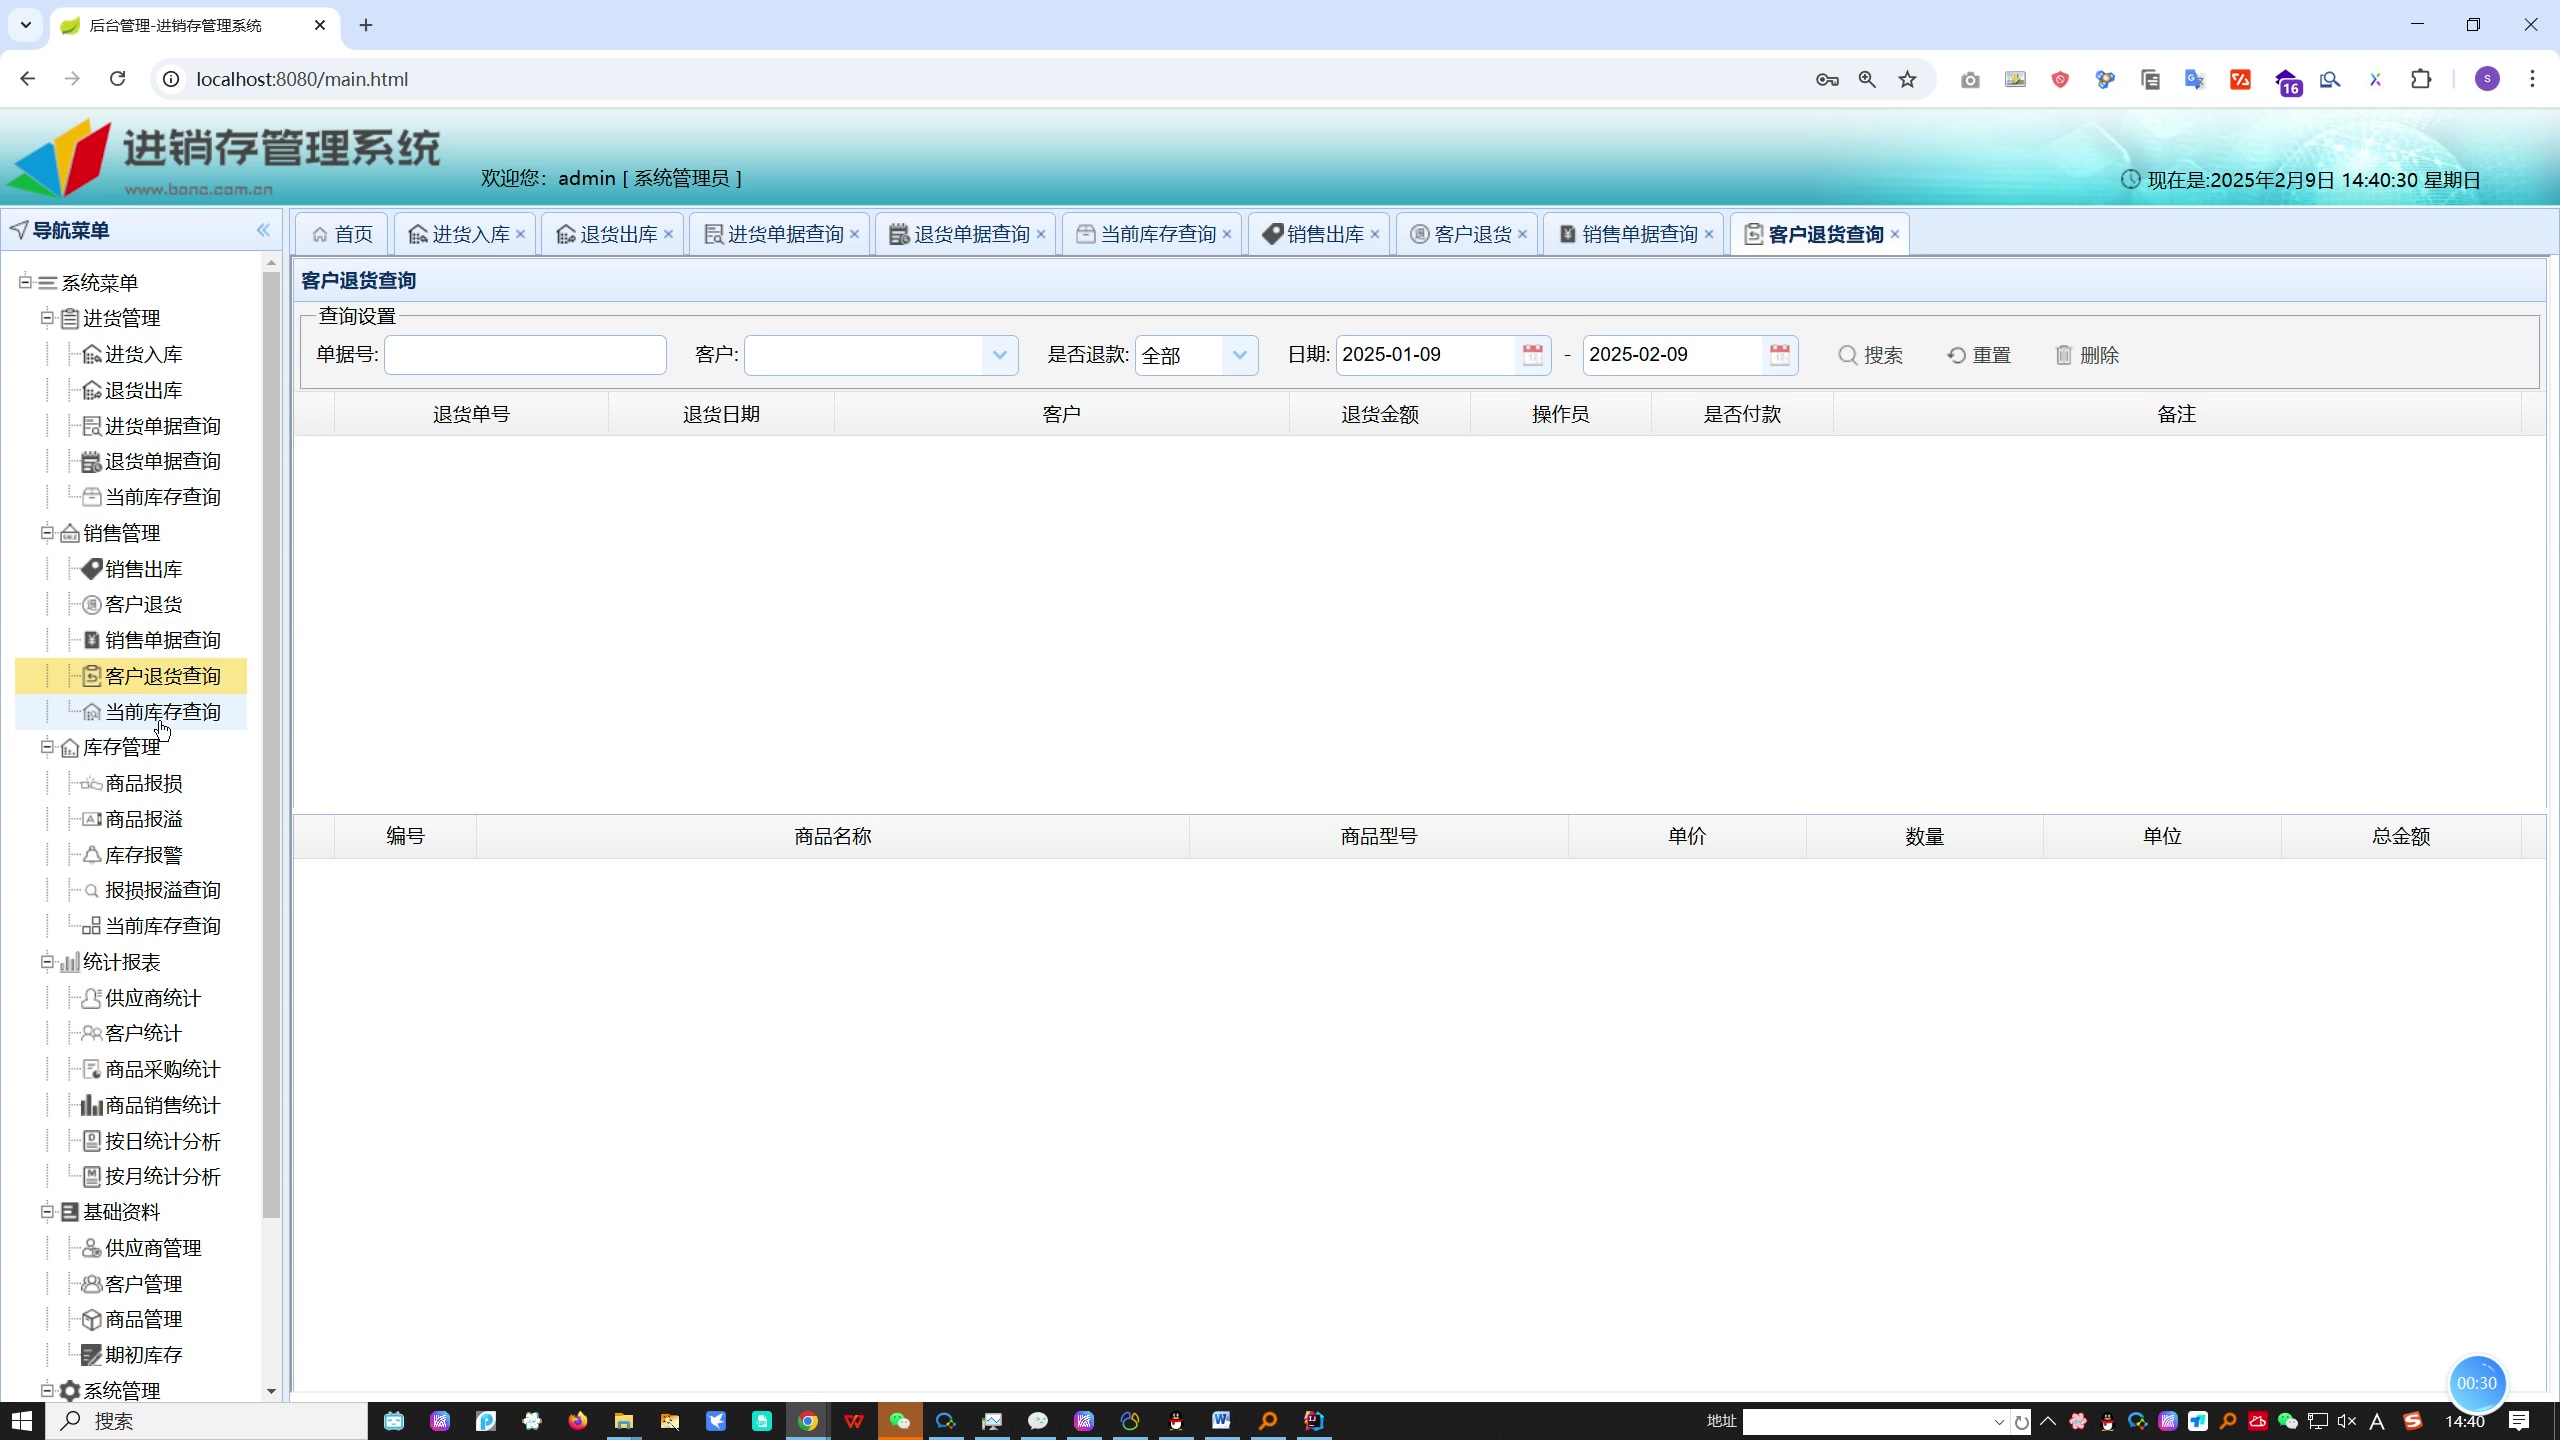Viewport: 2560px width, 1440px height.
Task: Collapse the 基础资料 tree group
Action: point(47,1212)
